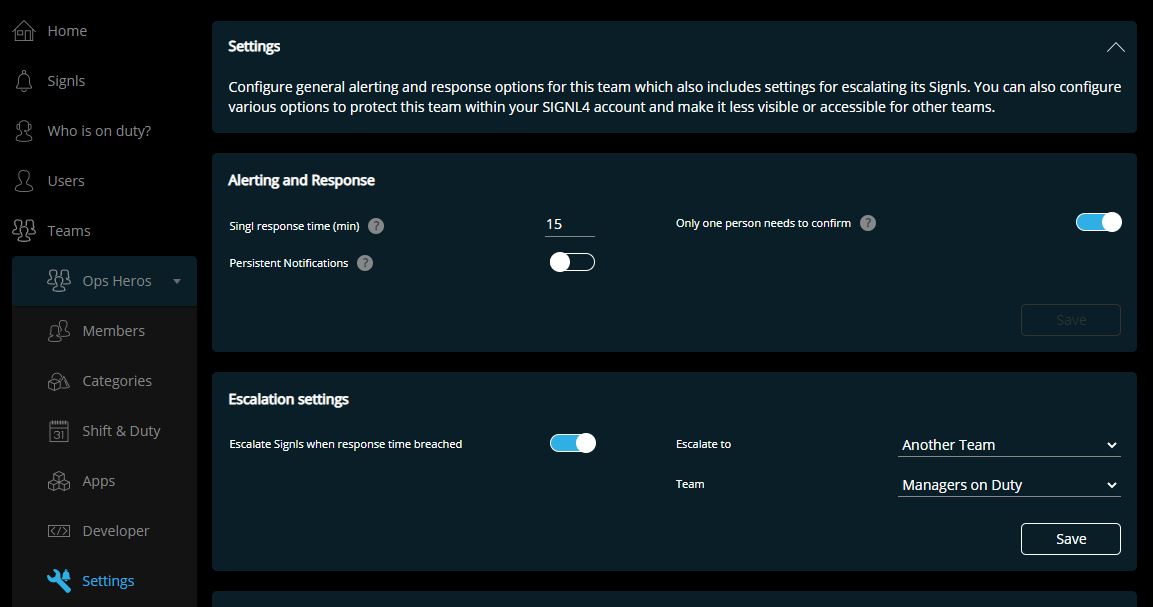This screenshot has width=1153, height=607.
Task: Open the Escalate to dropdown
Action: pos(1009,445)
